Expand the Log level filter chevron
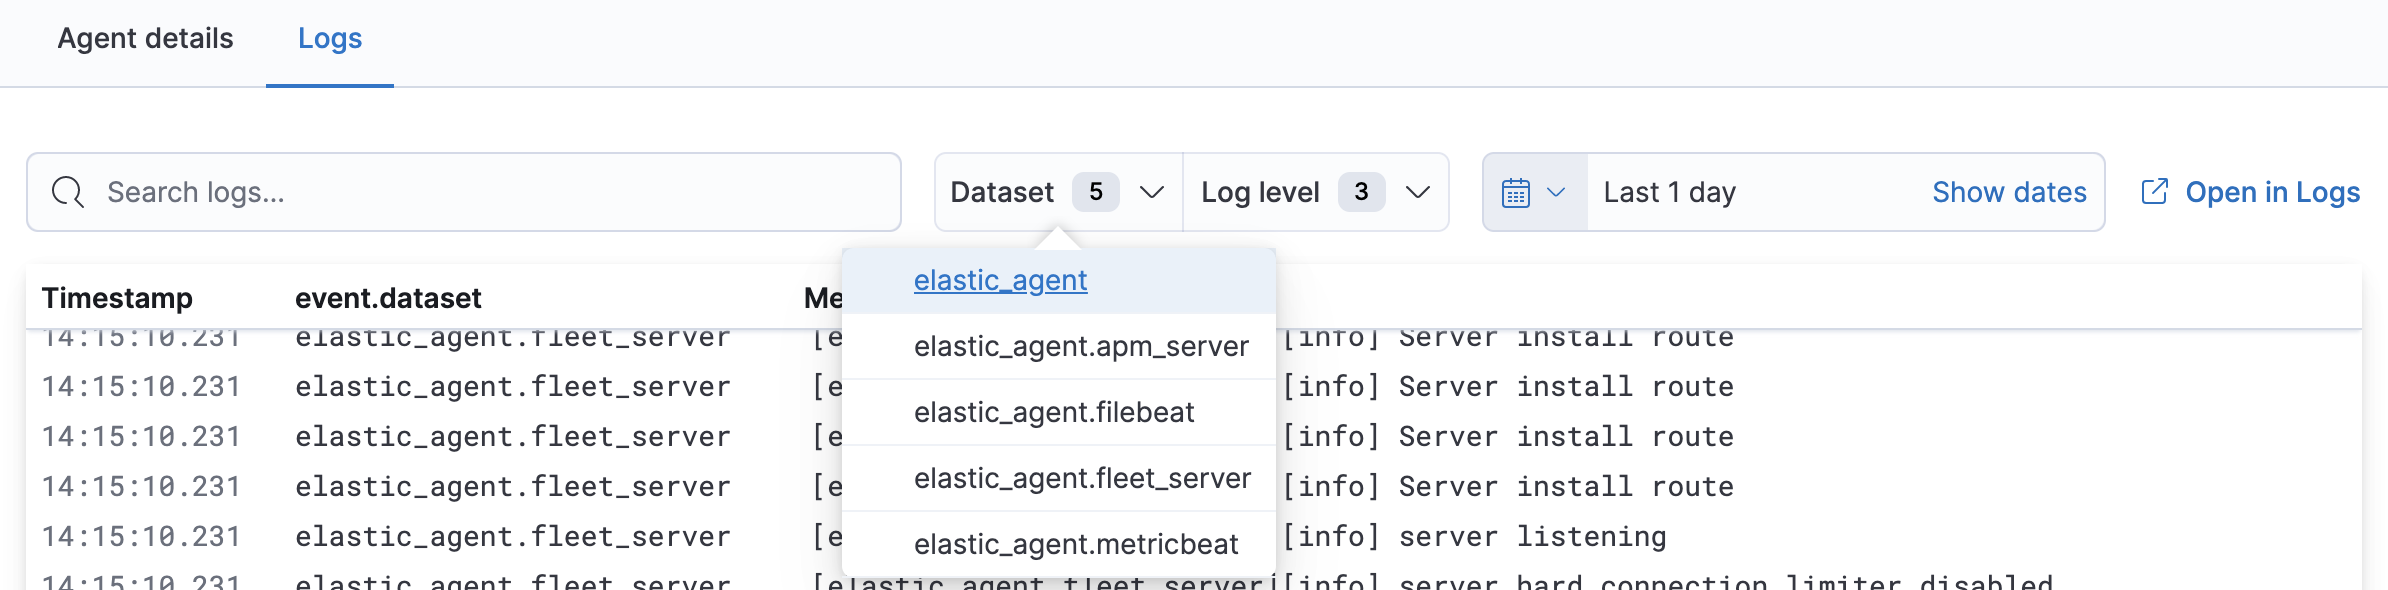 [1418, 192]
